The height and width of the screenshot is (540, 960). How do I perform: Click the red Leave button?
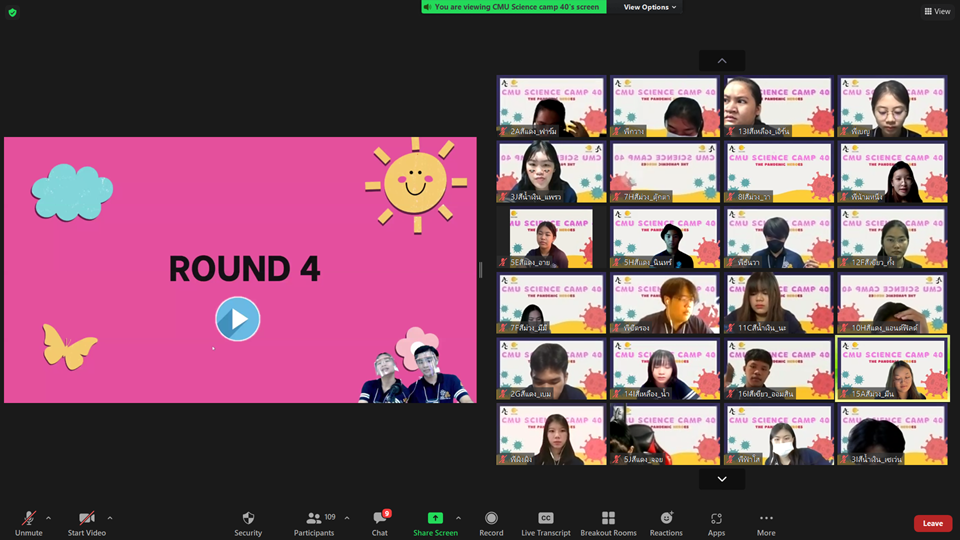coord(932,523)
